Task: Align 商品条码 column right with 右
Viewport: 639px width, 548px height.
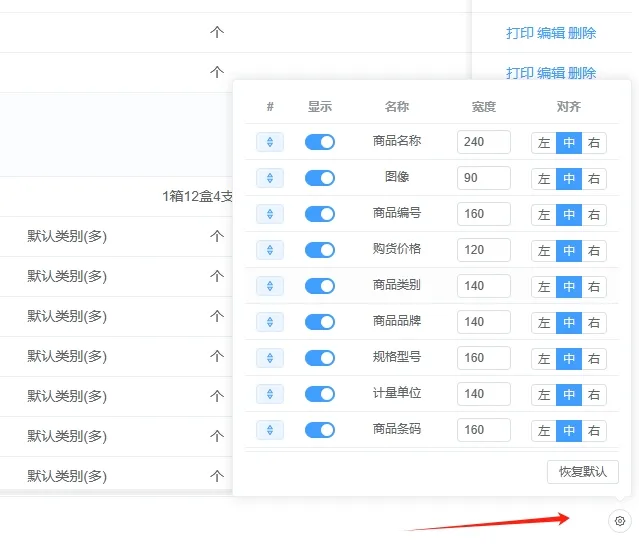Action: [594, 431]
